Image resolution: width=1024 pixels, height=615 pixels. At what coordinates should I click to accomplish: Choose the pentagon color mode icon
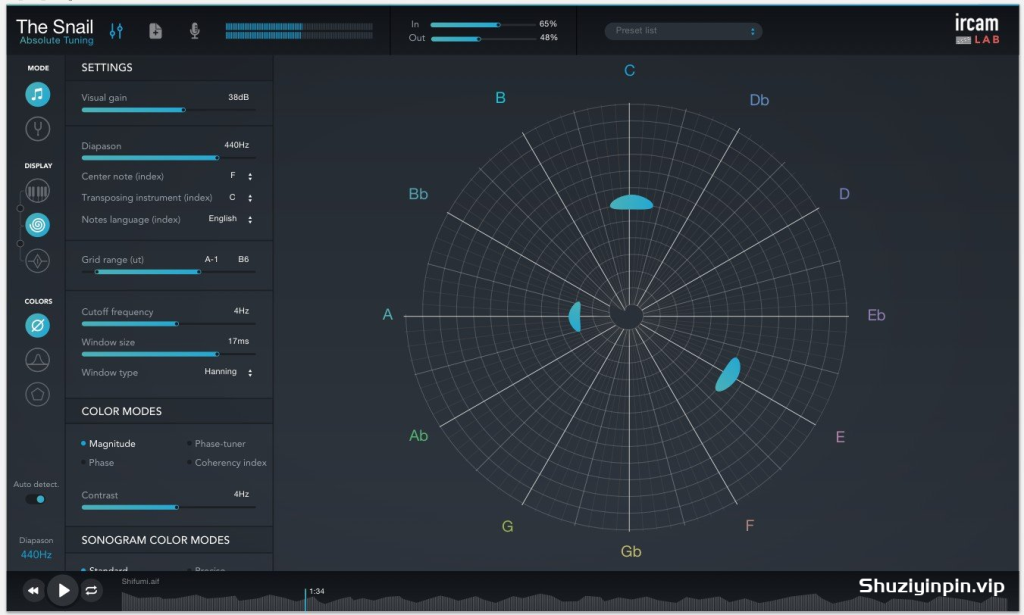(38, 394)
